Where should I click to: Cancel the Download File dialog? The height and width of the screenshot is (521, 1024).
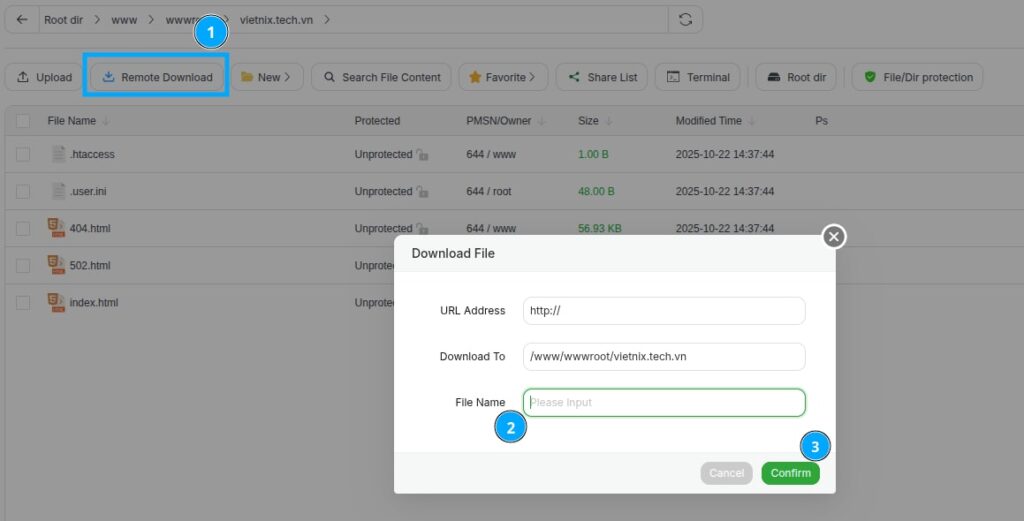pyautogui.click(x=726, y=473)
